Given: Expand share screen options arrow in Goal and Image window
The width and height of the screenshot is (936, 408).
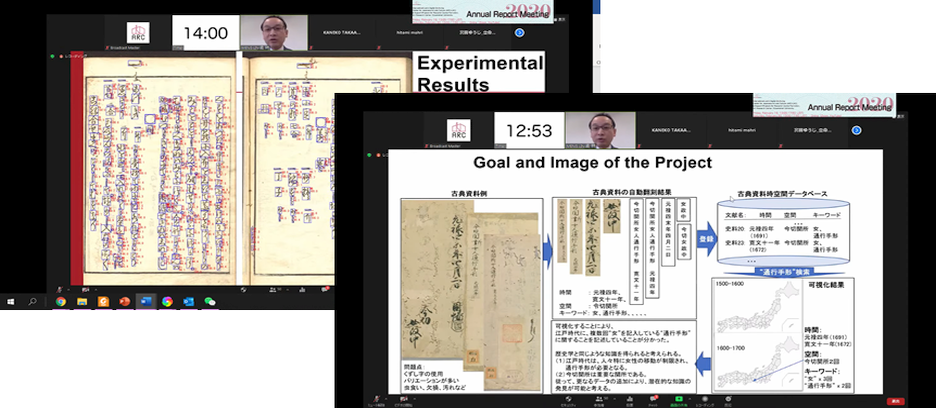Looking at the screenshot, I should coord(690,398).
